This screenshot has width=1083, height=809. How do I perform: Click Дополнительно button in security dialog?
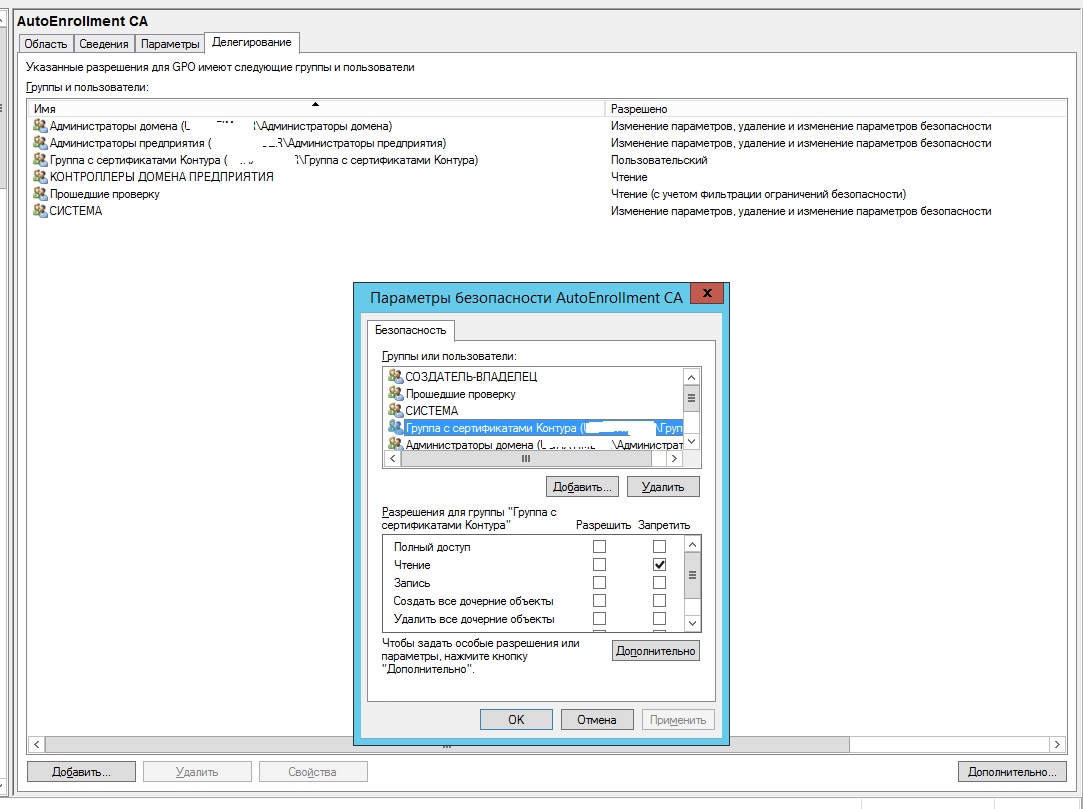click(655, 651)
